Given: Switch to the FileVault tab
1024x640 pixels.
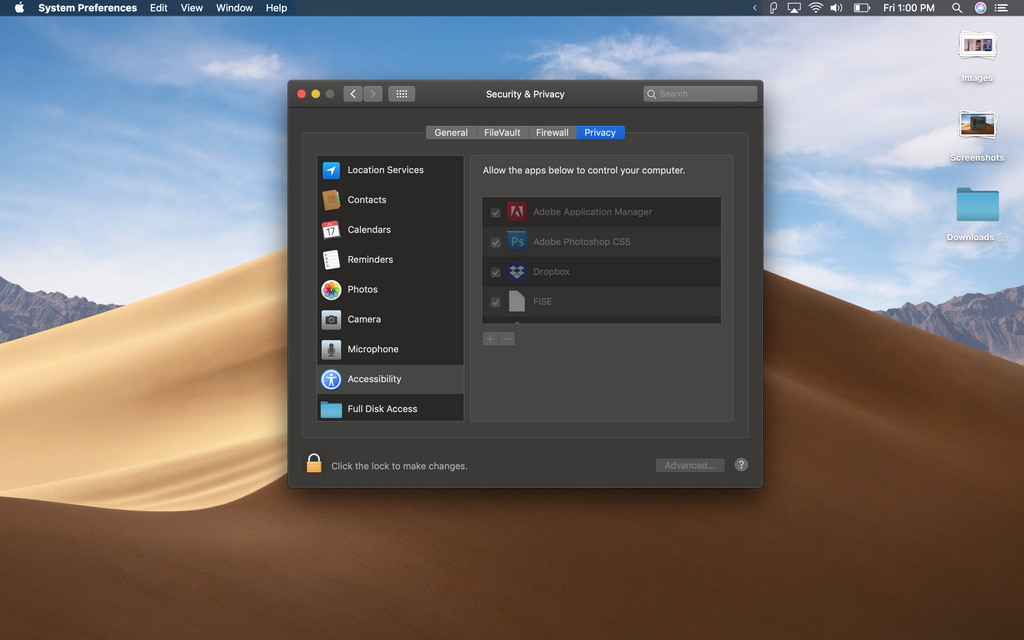Looking at the screenshot, I should [x=502, y=133].
